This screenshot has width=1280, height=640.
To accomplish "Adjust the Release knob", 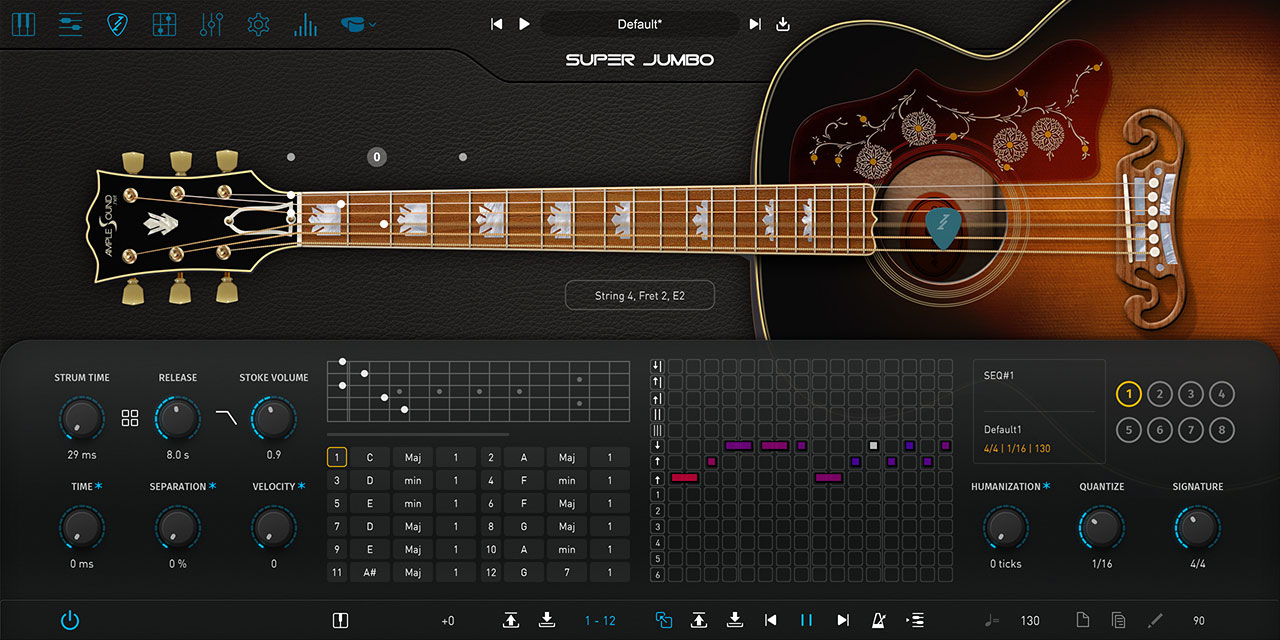I will pos(177,418).
